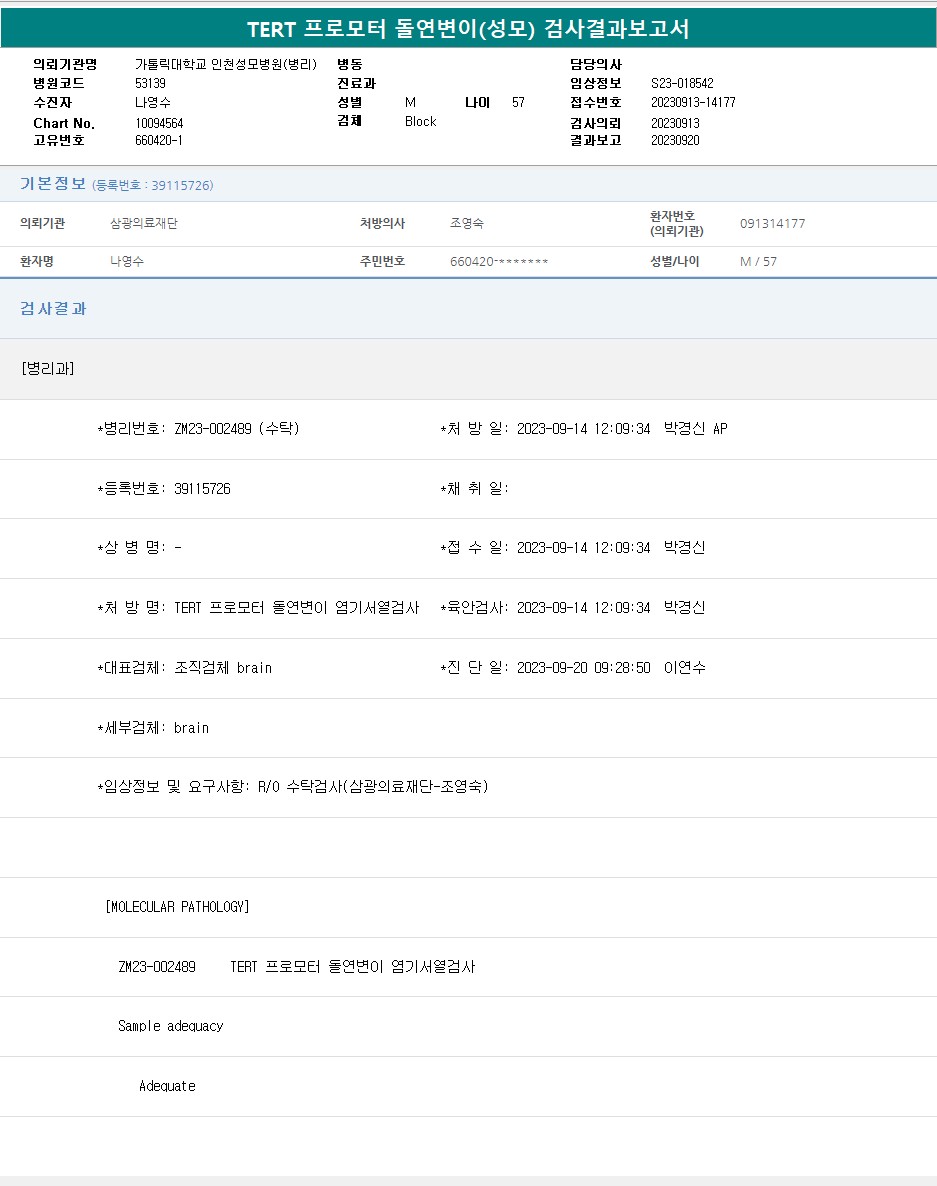Click the registration number 39115726 in 기본정보 header

coord(153,185)
